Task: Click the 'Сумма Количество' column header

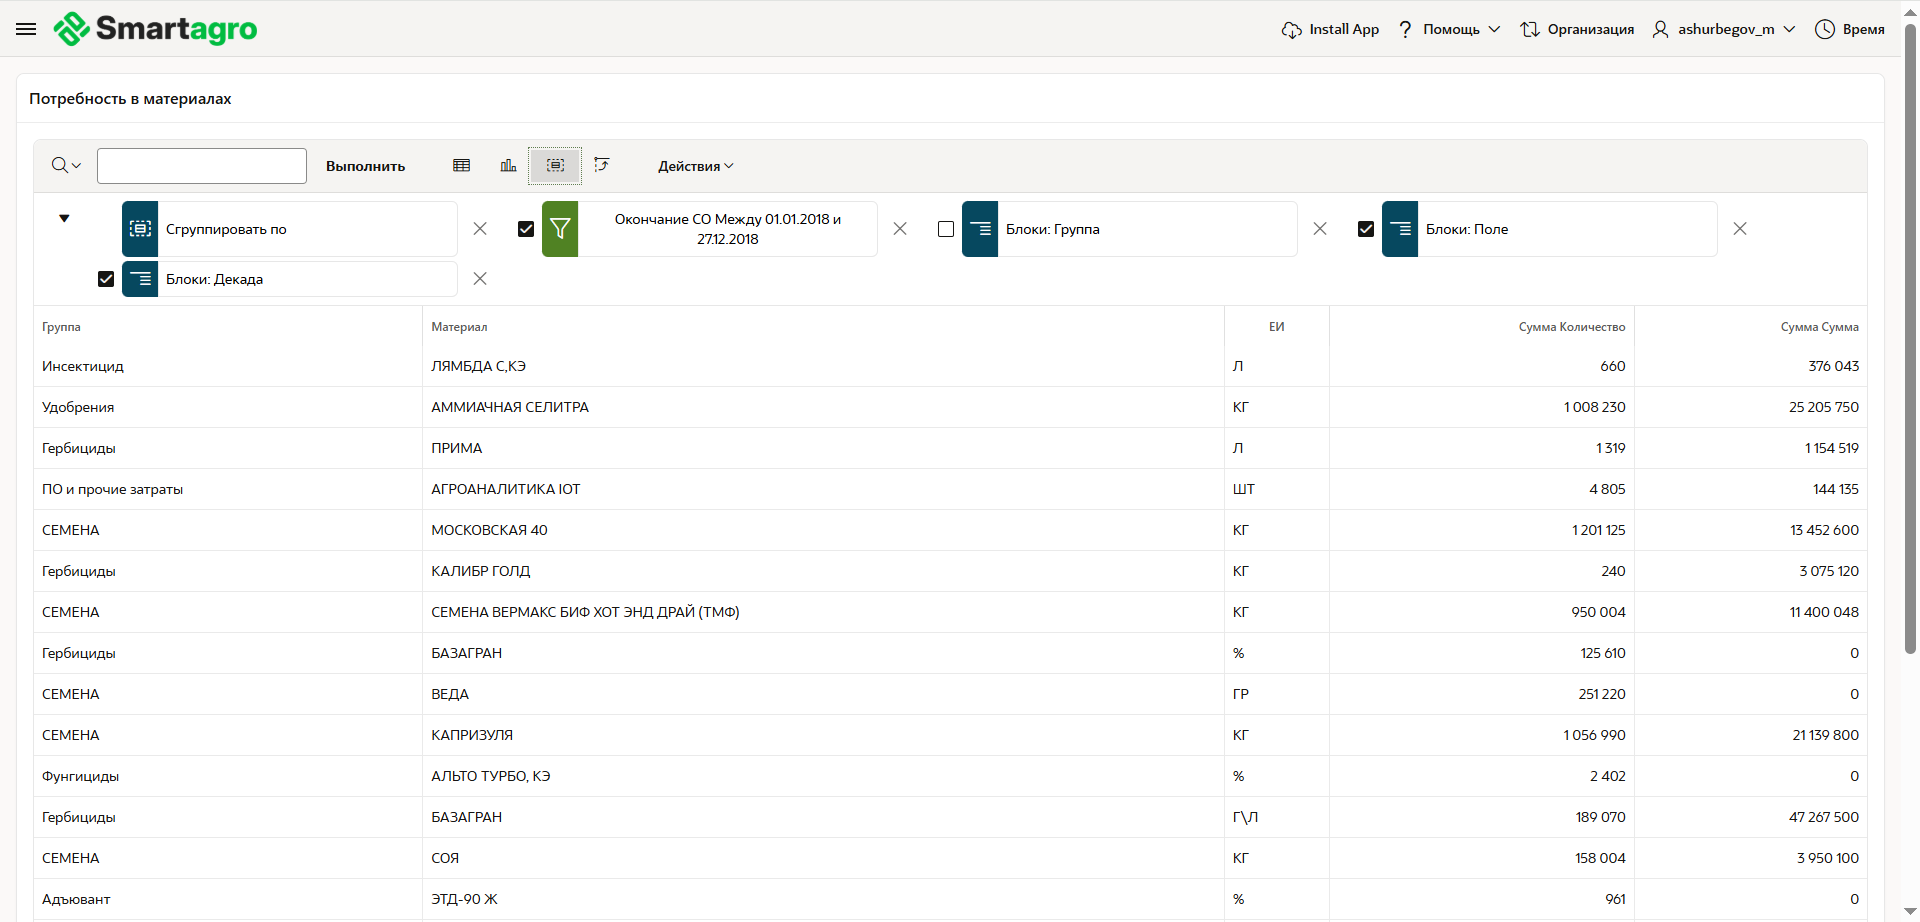Action: [1571, 327]
